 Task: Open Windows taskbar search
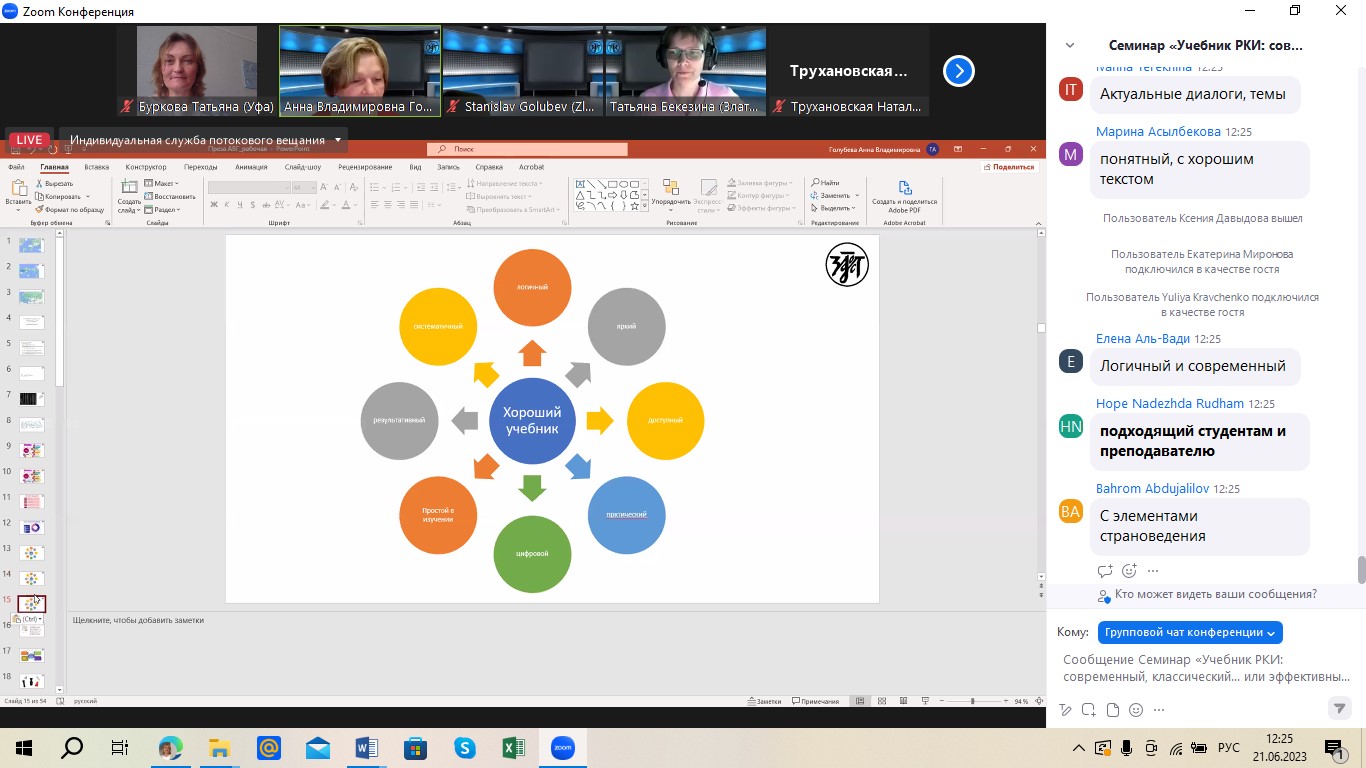(72, 748)
